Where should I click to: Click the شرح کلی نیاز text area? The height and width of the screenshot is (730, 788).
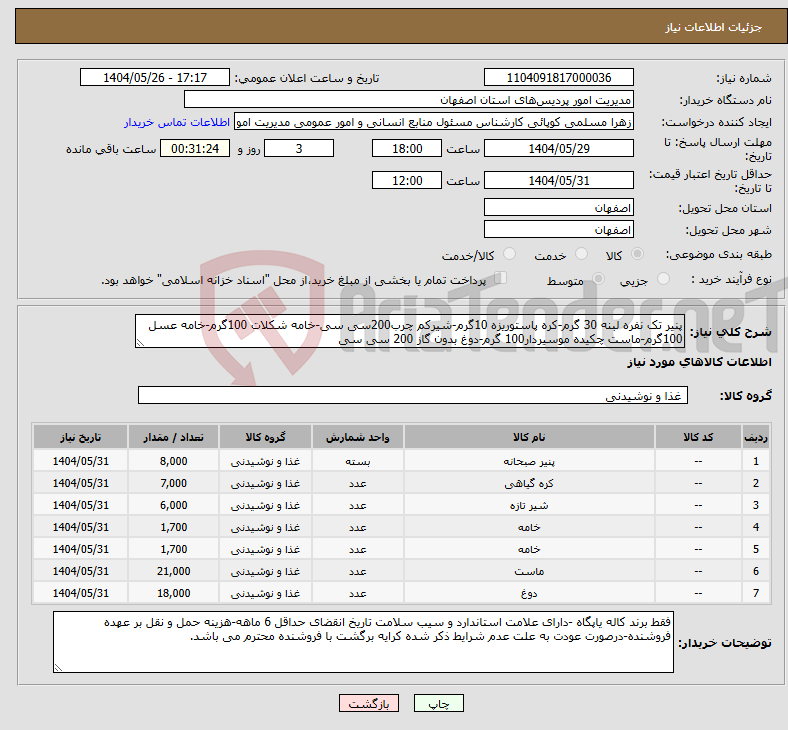[410, 331]
